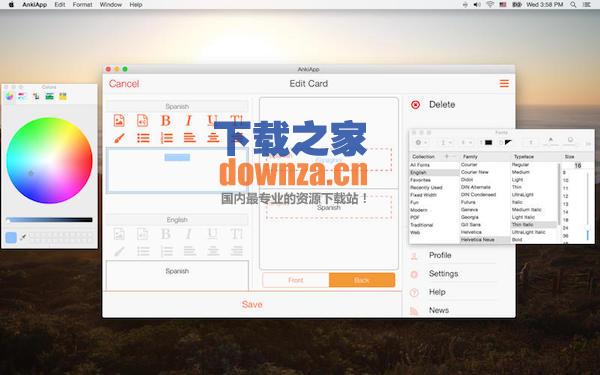This screenshot has width=600, height=375.
Task: Open the brush color tool in Spanish toolbar
Action: coord(119,138)
